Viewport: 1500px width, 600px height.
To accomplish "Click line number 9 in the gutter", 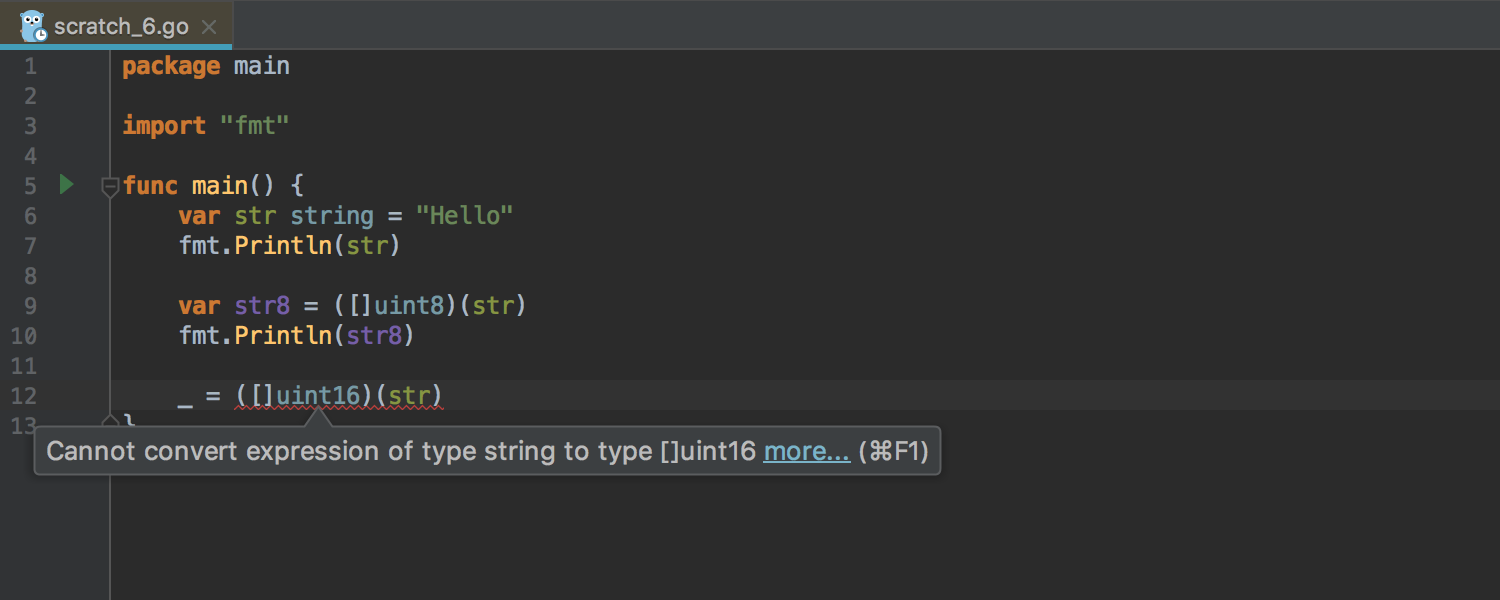I will (30, 306).
